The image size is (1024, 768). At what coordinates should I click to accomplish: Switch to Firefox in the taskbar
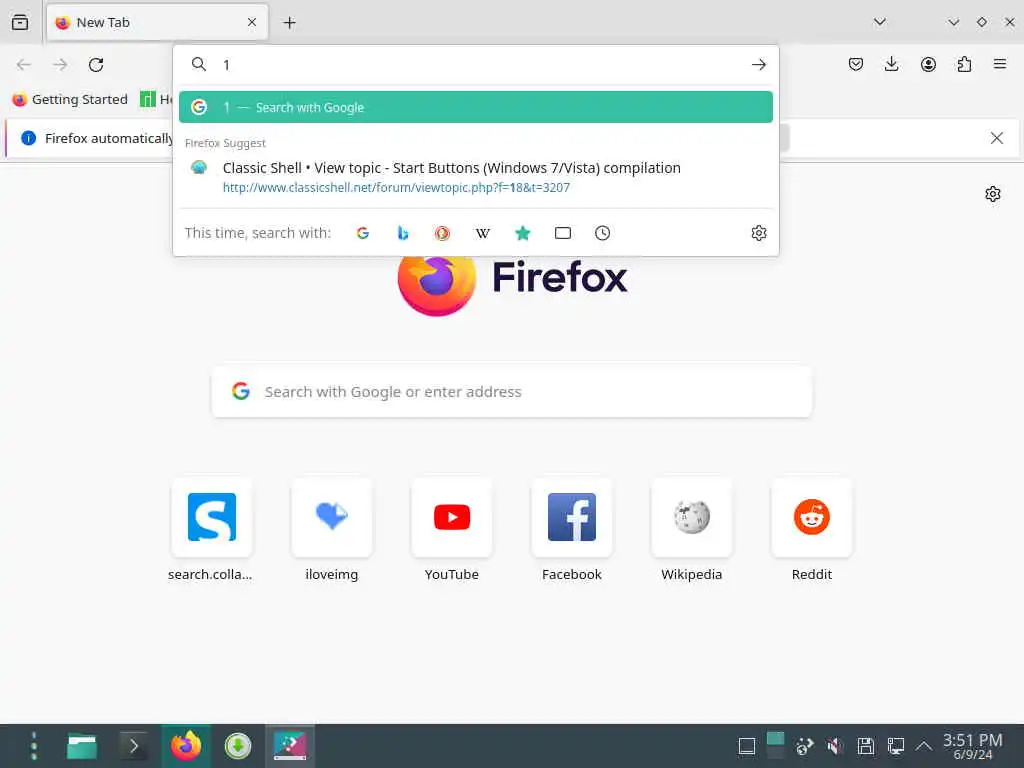(186, 746)
